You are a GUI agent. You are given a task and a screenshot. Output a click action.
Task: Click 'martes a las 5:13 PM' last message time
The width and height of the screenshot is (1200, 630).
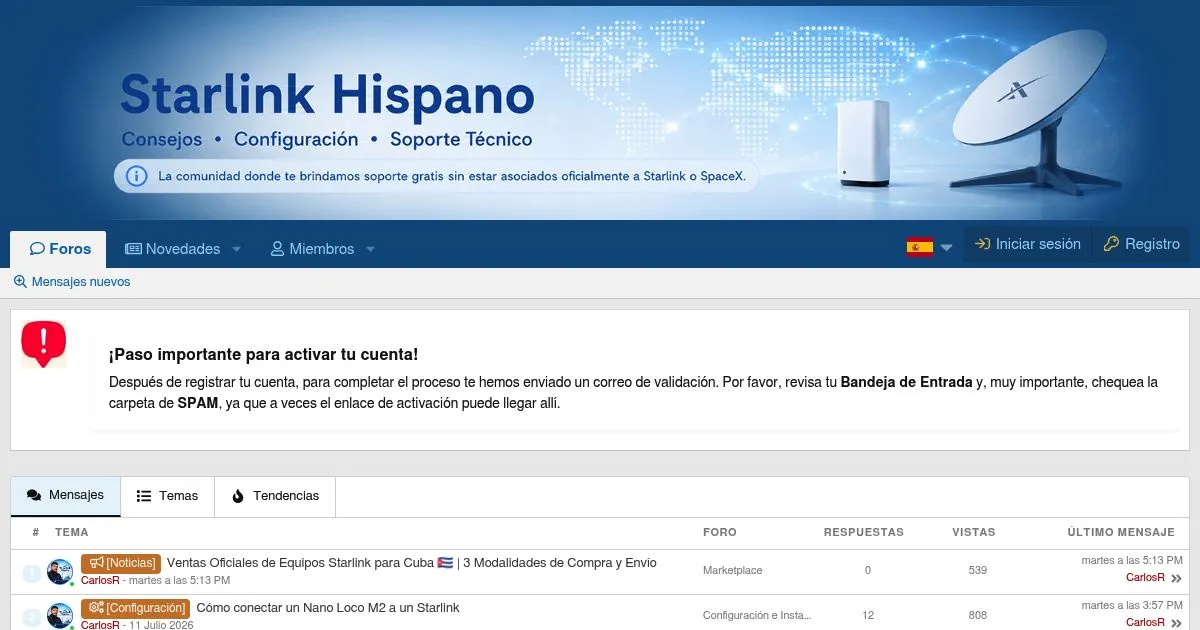click(x=1132, y=560)
